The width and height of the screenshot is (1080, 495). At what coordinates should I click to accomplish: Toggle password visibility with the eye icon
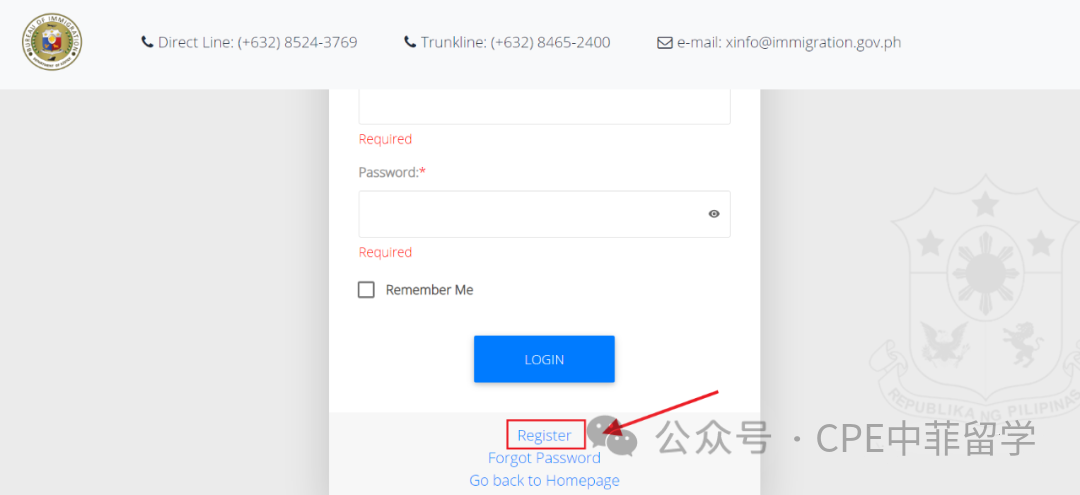714,214
